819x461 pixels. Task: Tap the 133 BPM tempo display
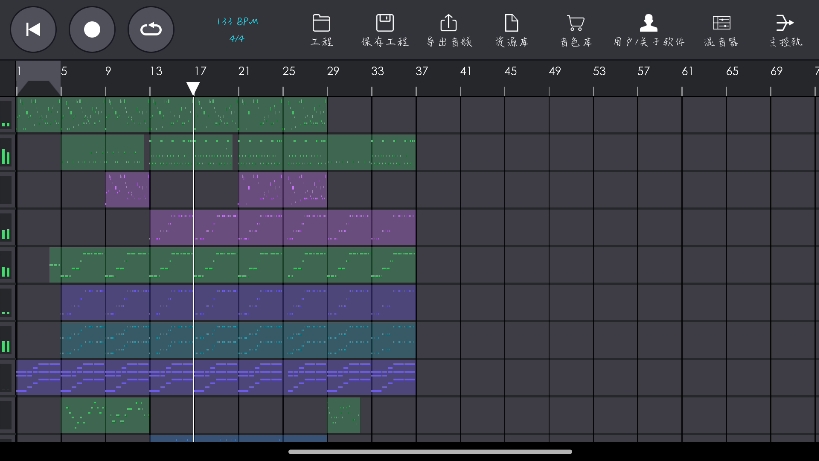point(237,21)
